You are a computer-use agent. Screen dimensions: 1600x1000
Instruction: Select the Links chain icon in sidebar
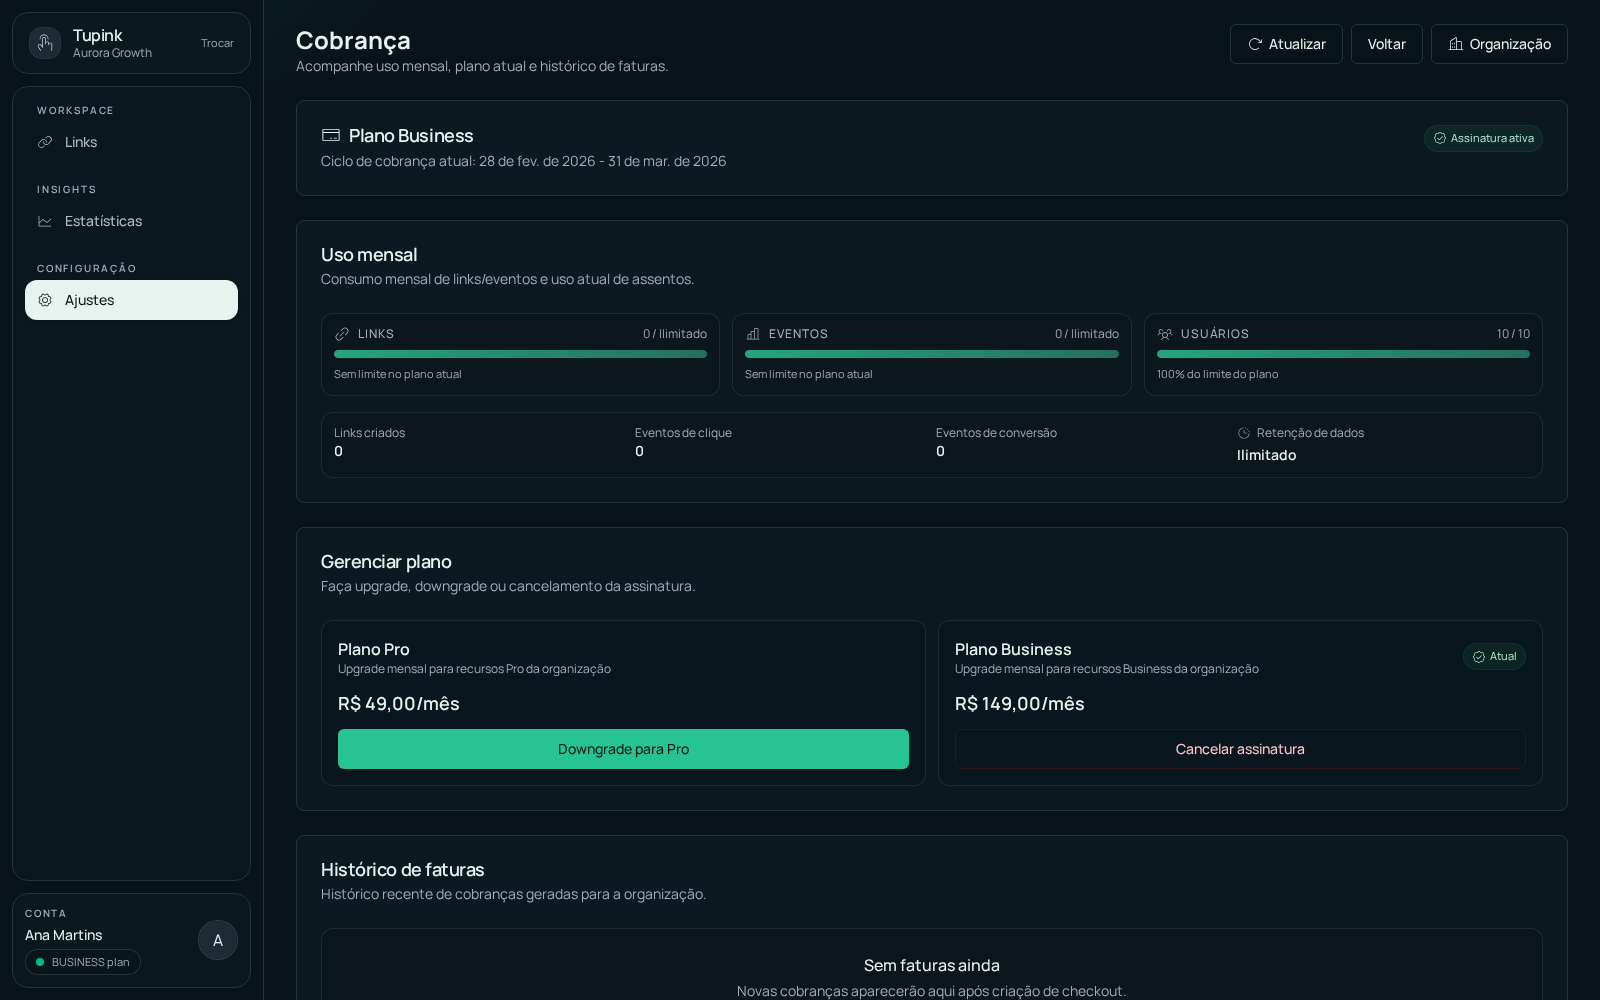(x=45, y=142)
